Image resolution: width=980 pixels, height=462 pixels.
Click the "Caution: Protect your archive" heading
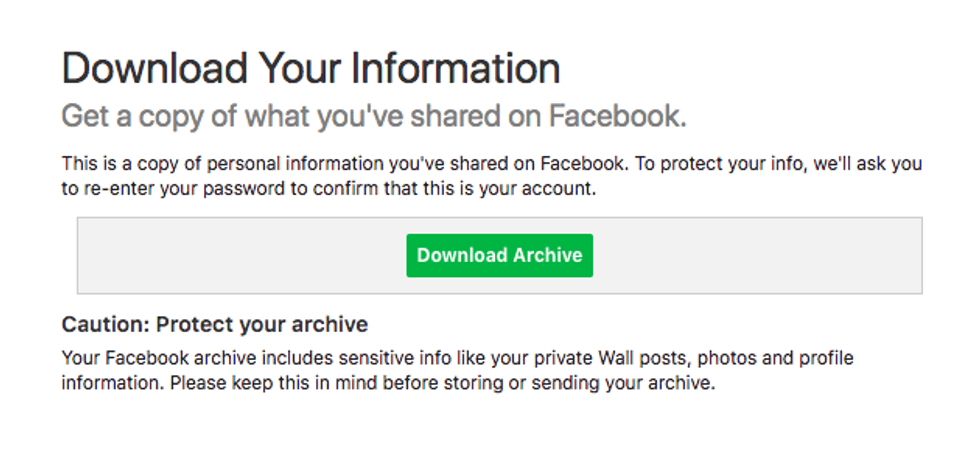215,324
